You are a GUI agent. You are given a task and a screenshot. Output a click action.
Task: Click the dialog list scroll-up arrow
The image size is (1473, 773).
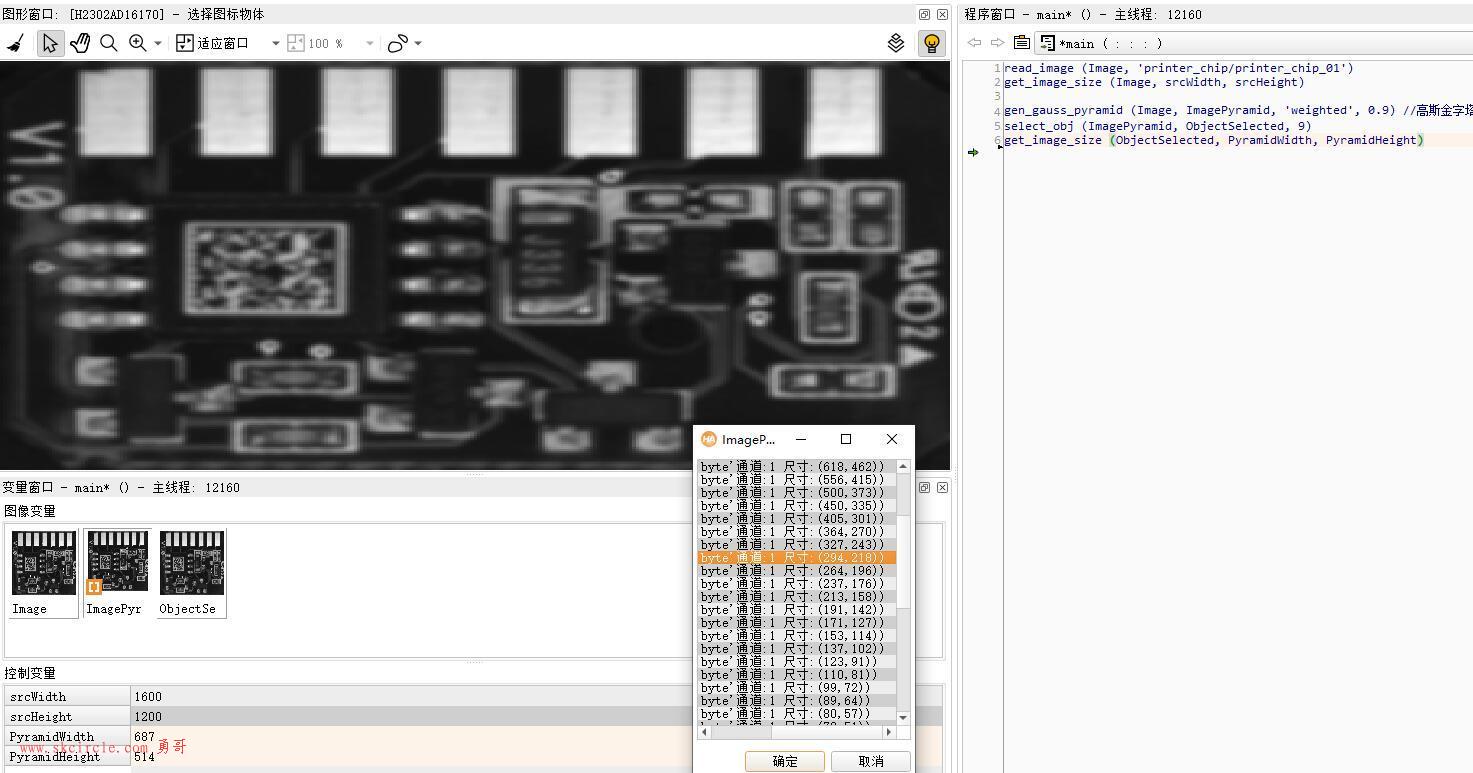pos(903,467)
